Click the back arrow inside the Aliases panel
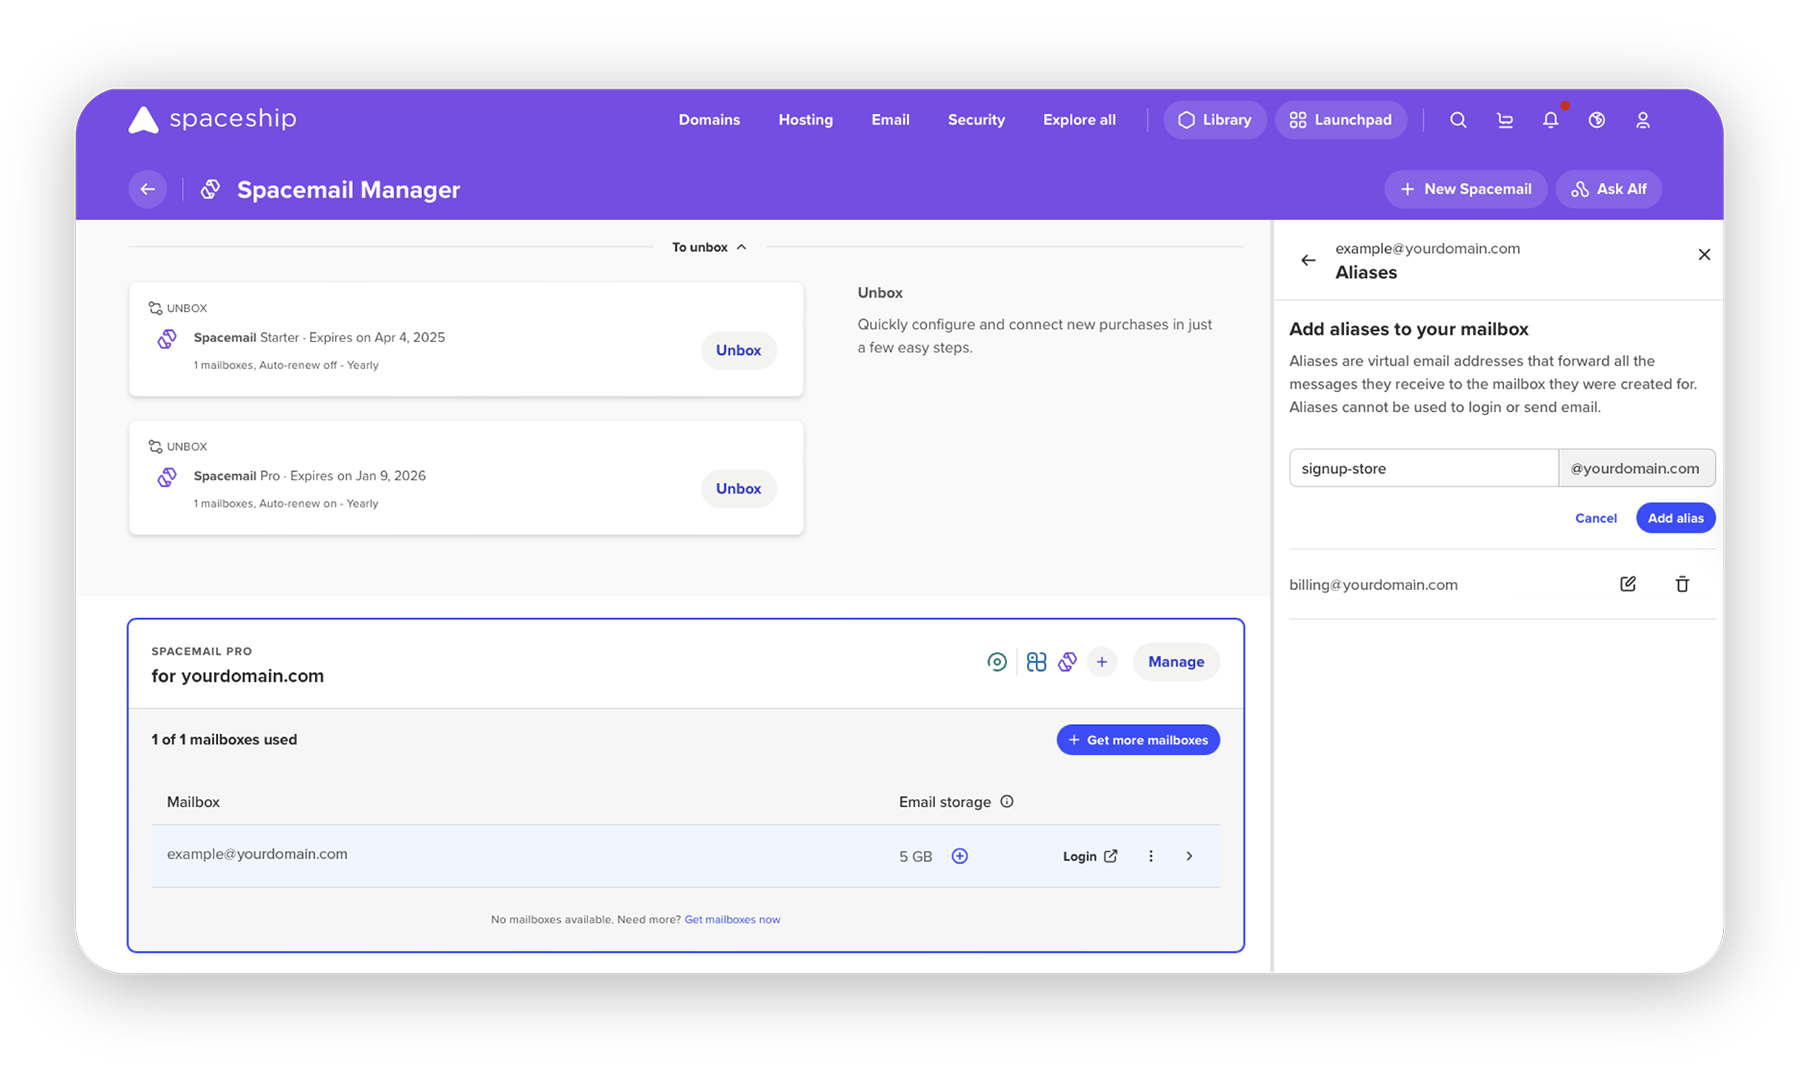Viewport: 1800px width, 1066px height. tap(1308, 260)
